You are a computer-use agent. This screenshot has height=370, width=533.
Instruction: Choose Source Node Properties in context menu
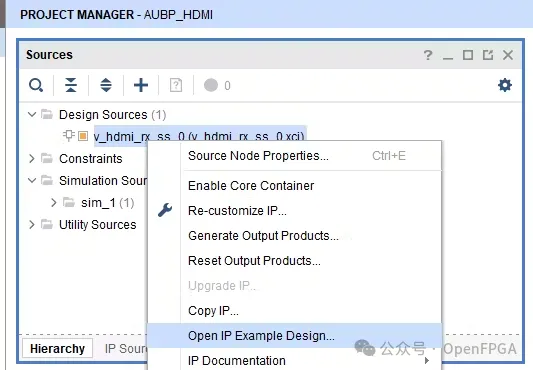[x=295, y=156]
